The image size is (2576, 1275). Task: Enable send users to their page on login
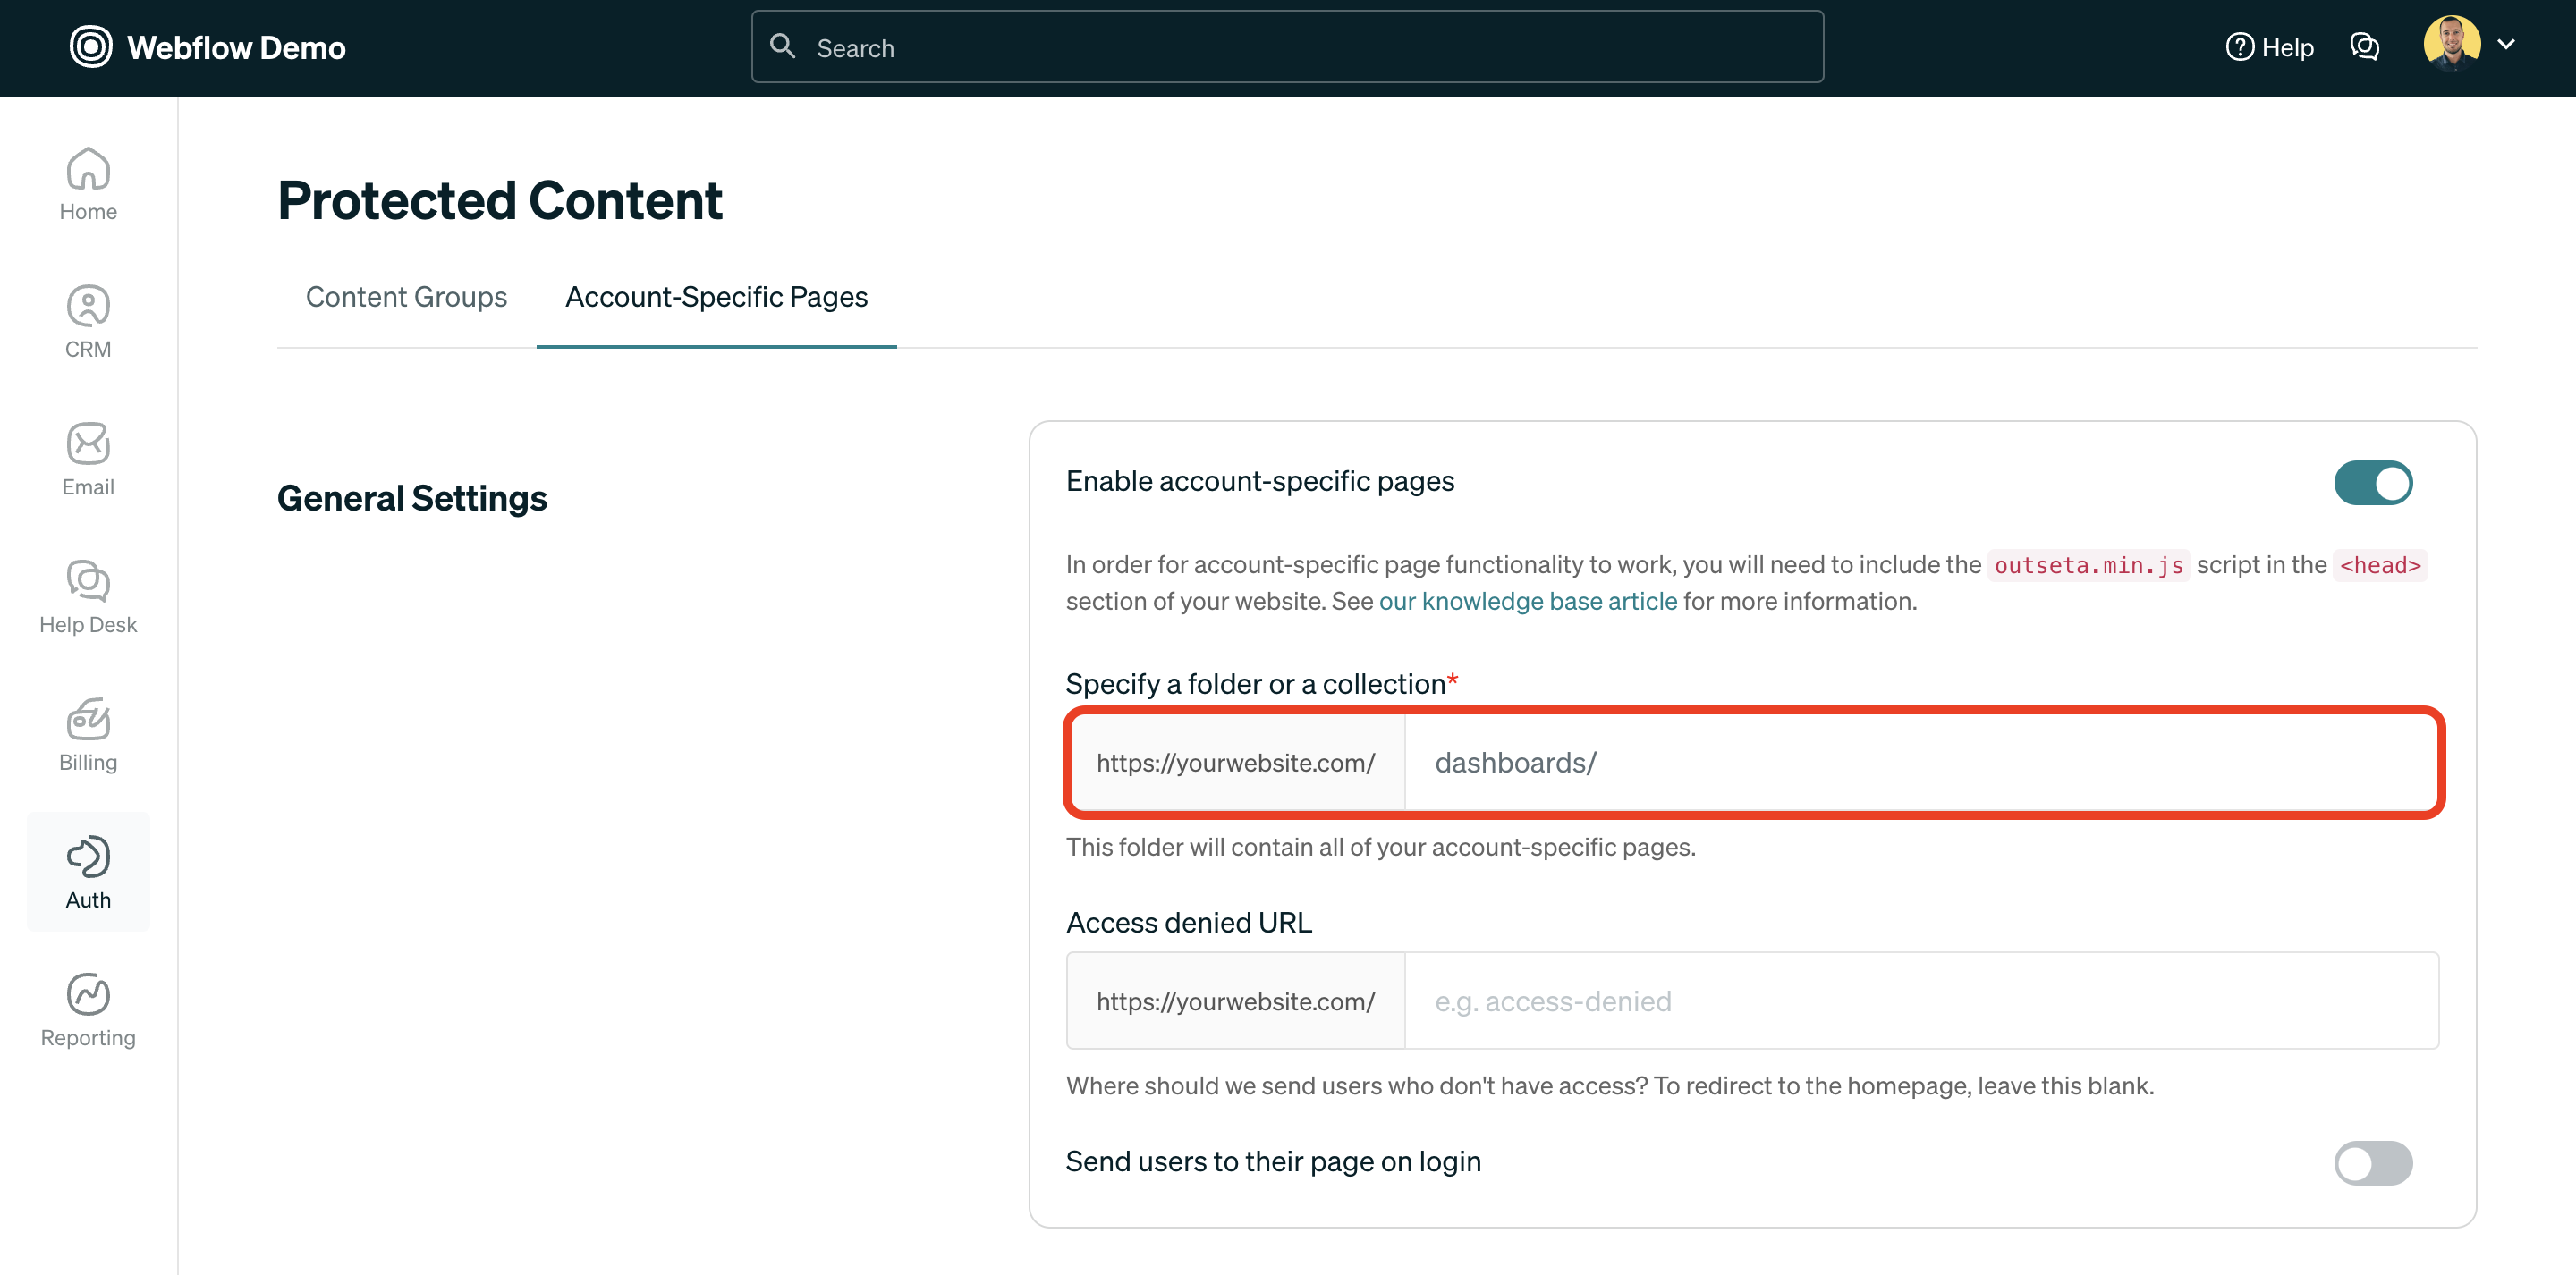coord(2373,1162)
